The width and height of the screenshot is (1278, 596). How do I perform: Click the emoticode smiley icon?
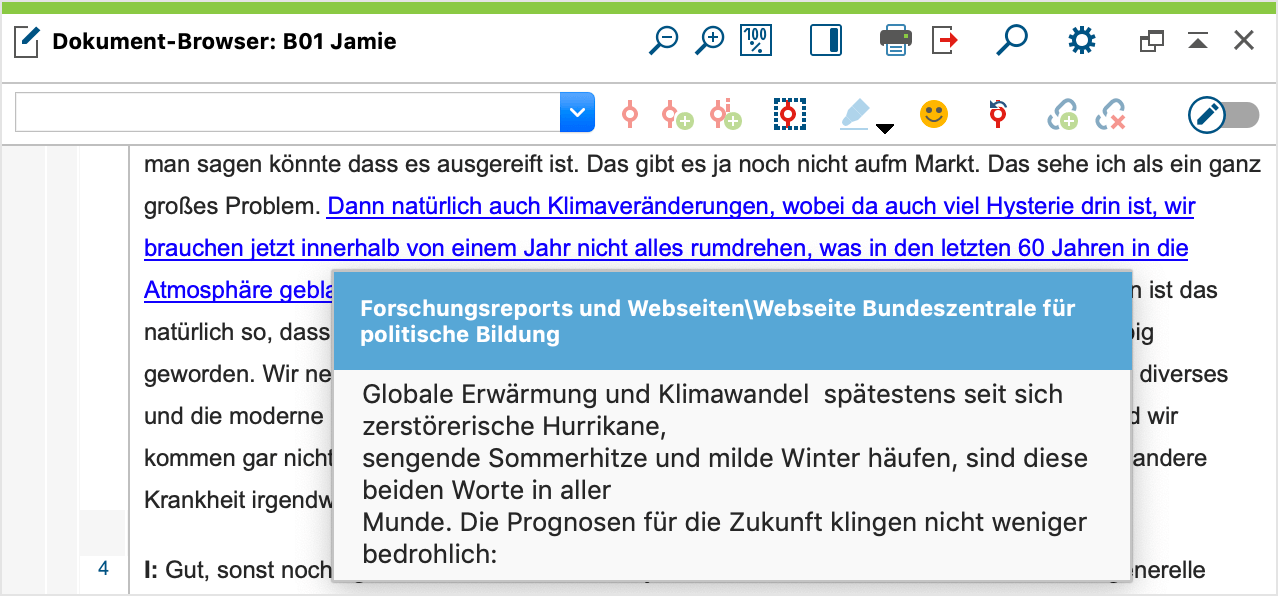pos(934,114)
